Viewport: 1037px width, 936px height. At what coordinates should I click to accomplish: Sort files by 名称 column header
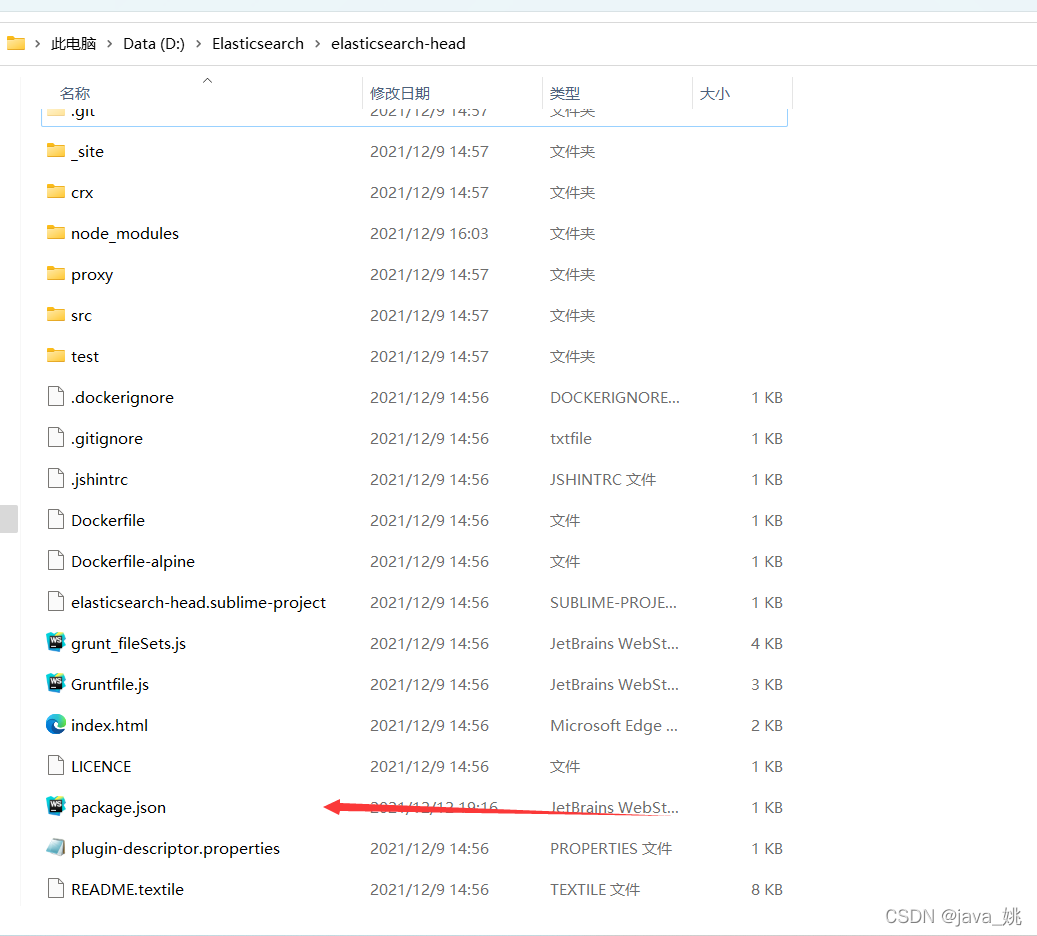(75, 93)
